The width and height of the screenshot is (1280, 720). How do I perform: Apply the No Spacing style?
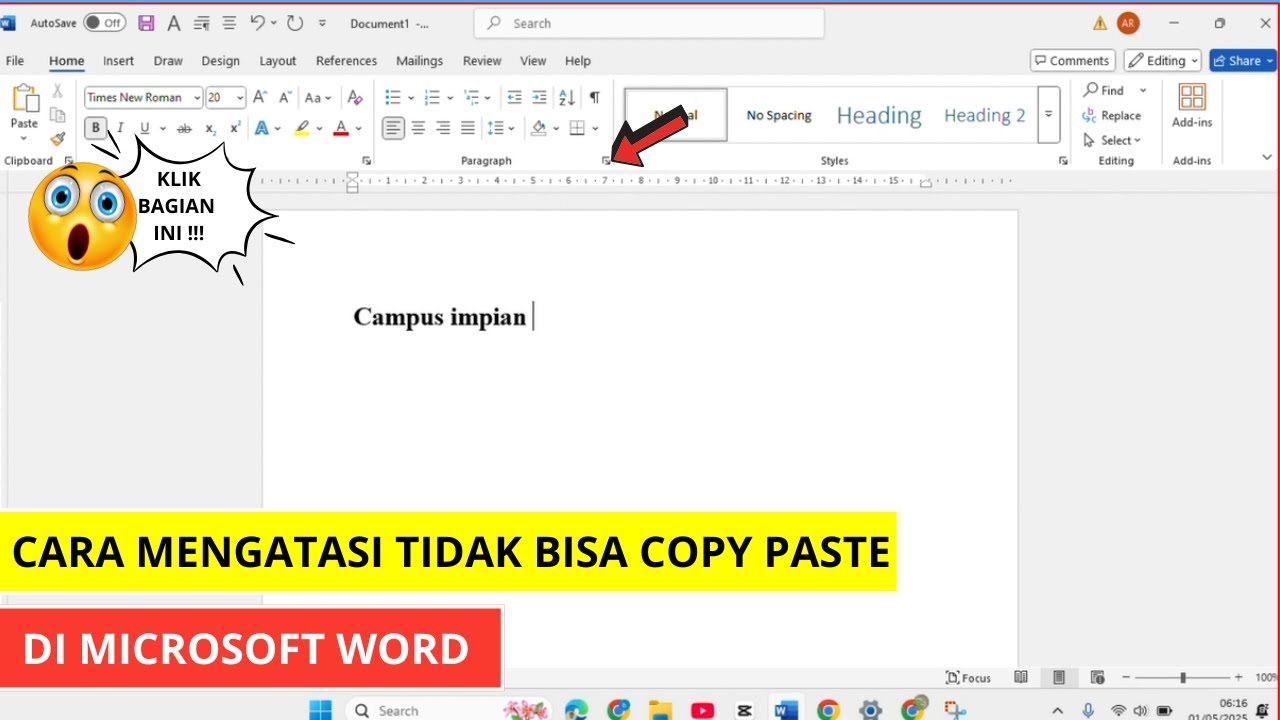tap(779, 115)
